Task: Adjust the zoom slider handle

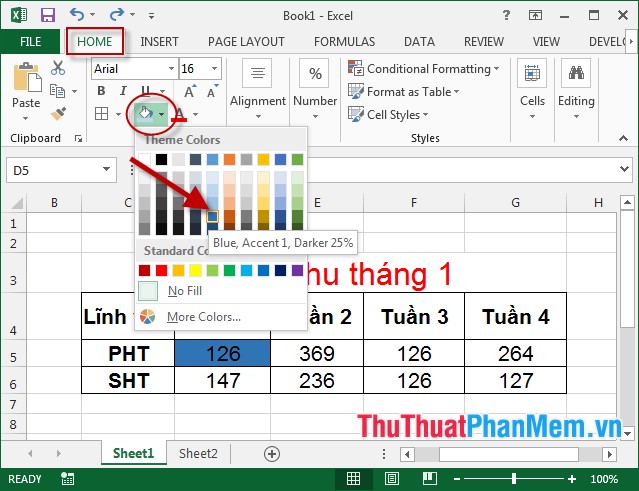Action: click(514, 479)
